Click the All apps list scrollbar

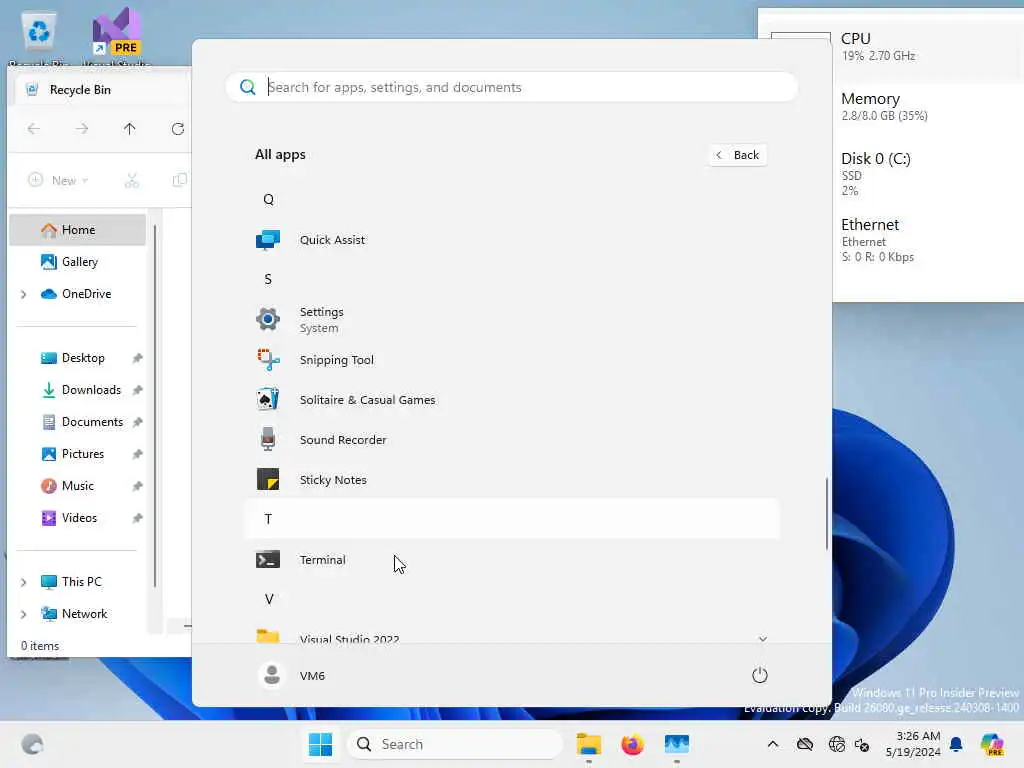[827, 514]
